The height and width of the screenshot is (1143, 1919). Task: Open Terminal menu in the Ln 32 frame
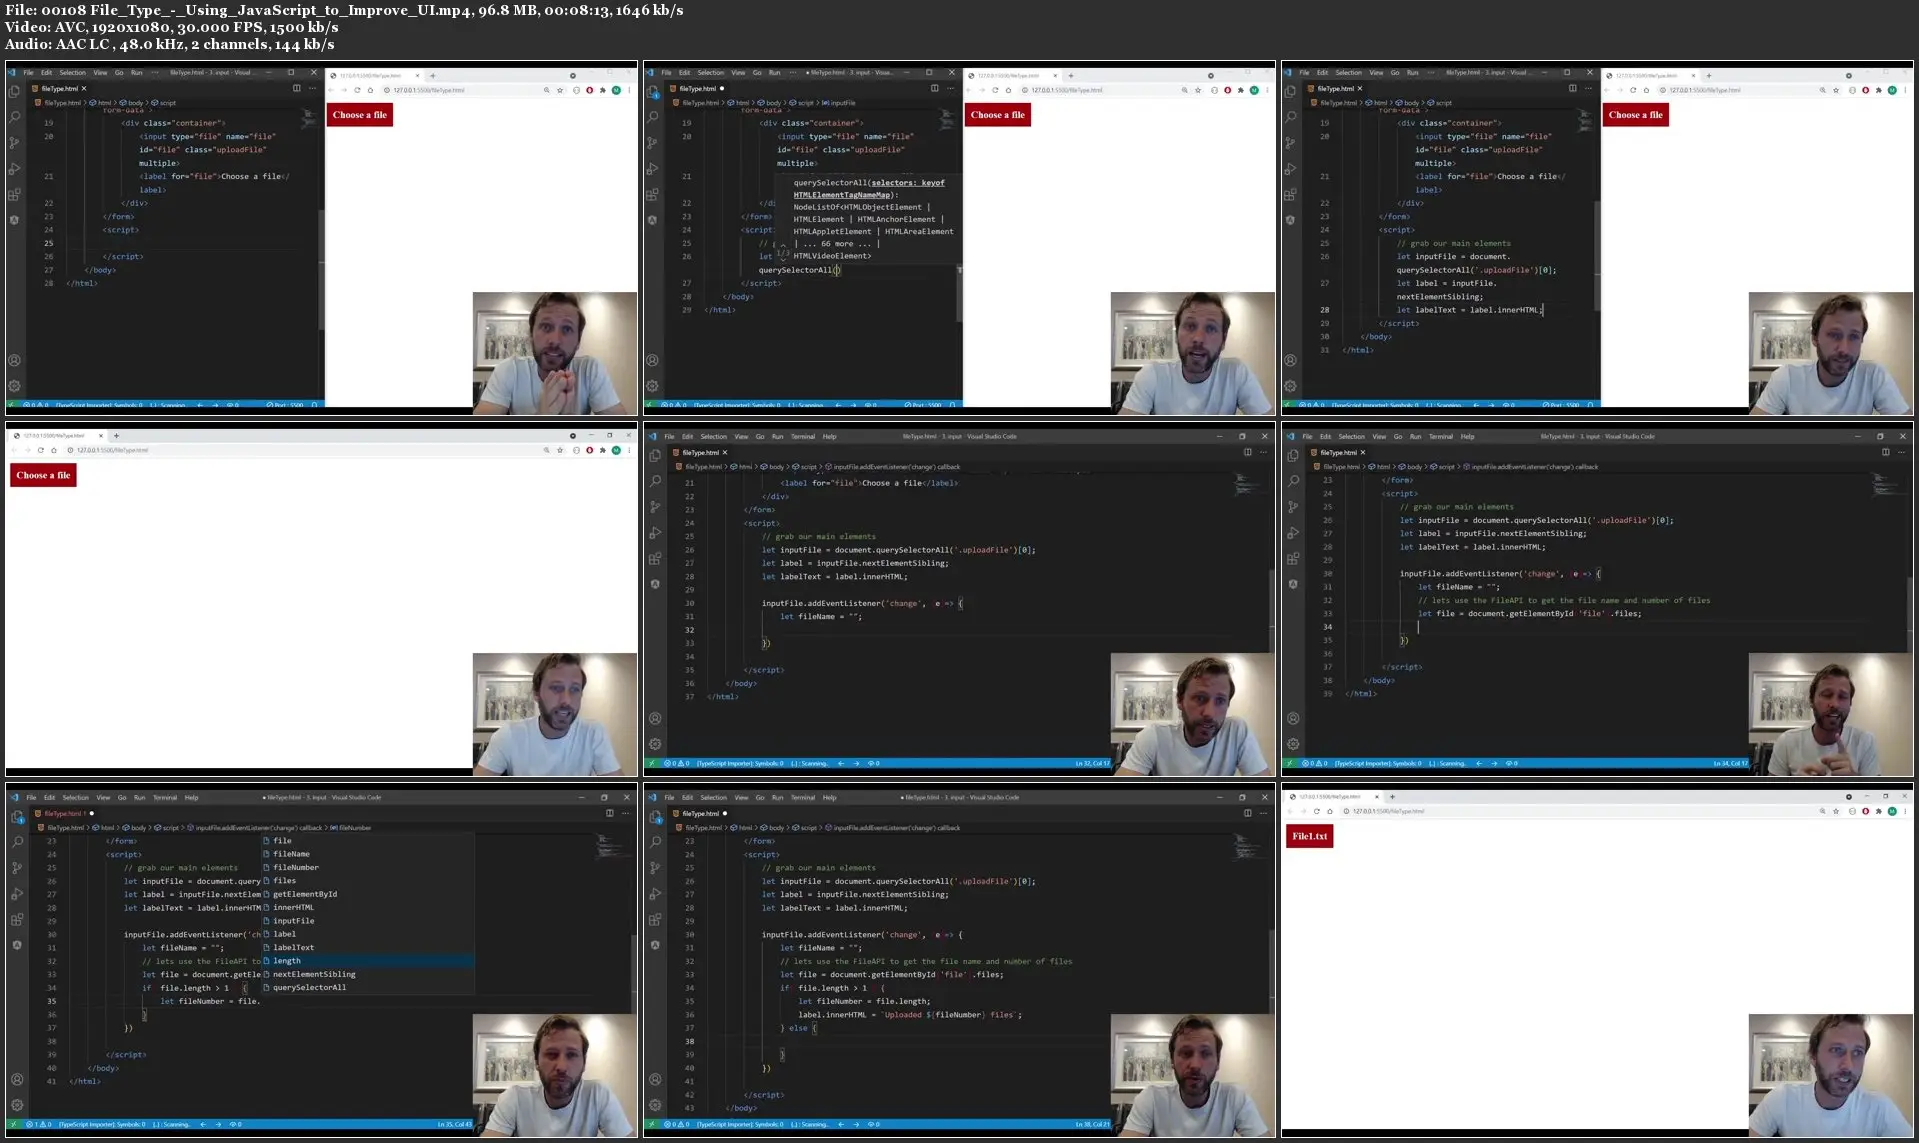pos(803,436)
